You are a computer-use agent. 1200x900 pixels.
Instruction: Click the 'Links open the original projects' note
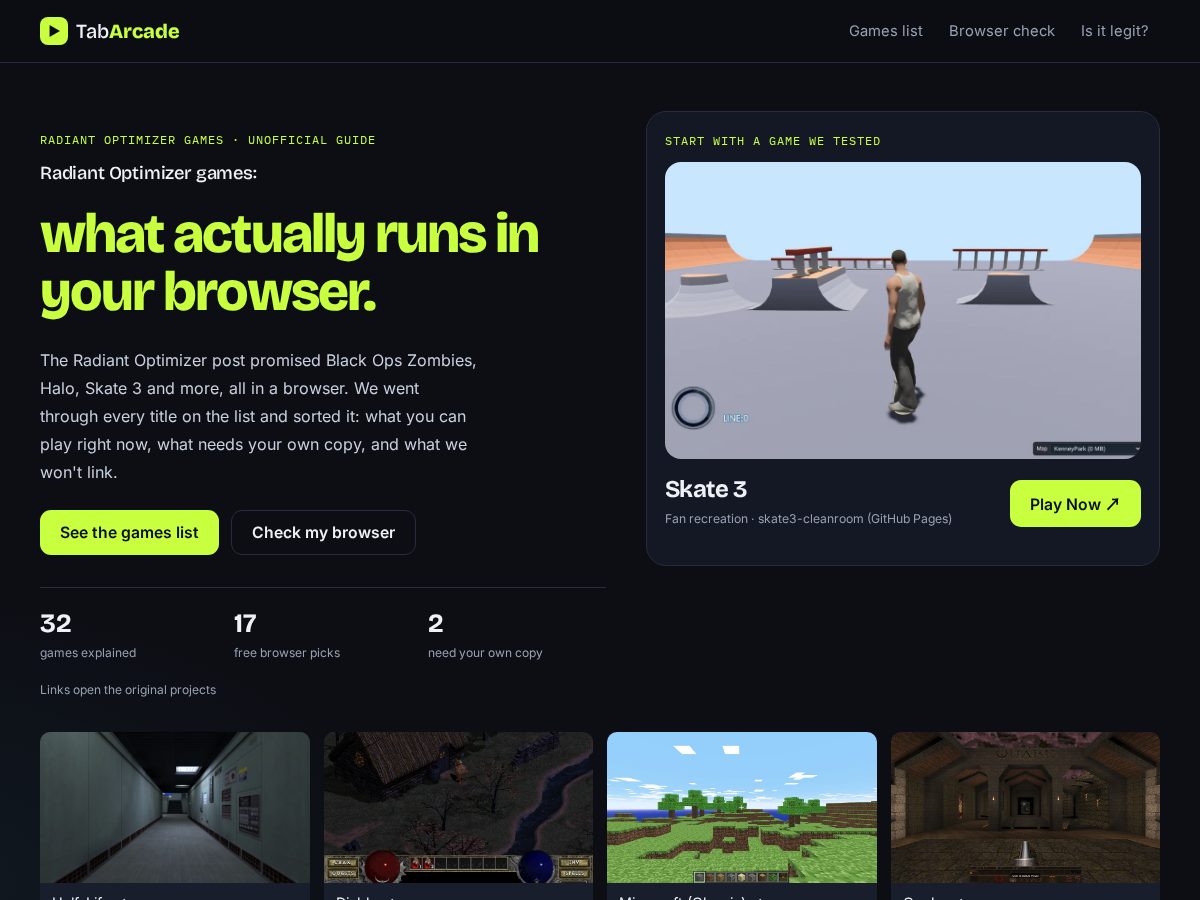(x=128, y=690)
